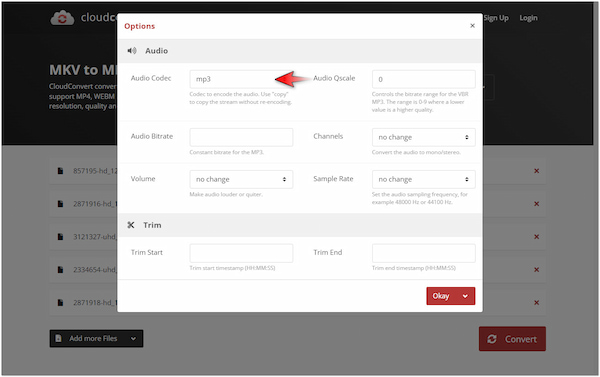Click the Audio Bitrate input field
This screenshot has width=600, height=377.
[241, 137]
